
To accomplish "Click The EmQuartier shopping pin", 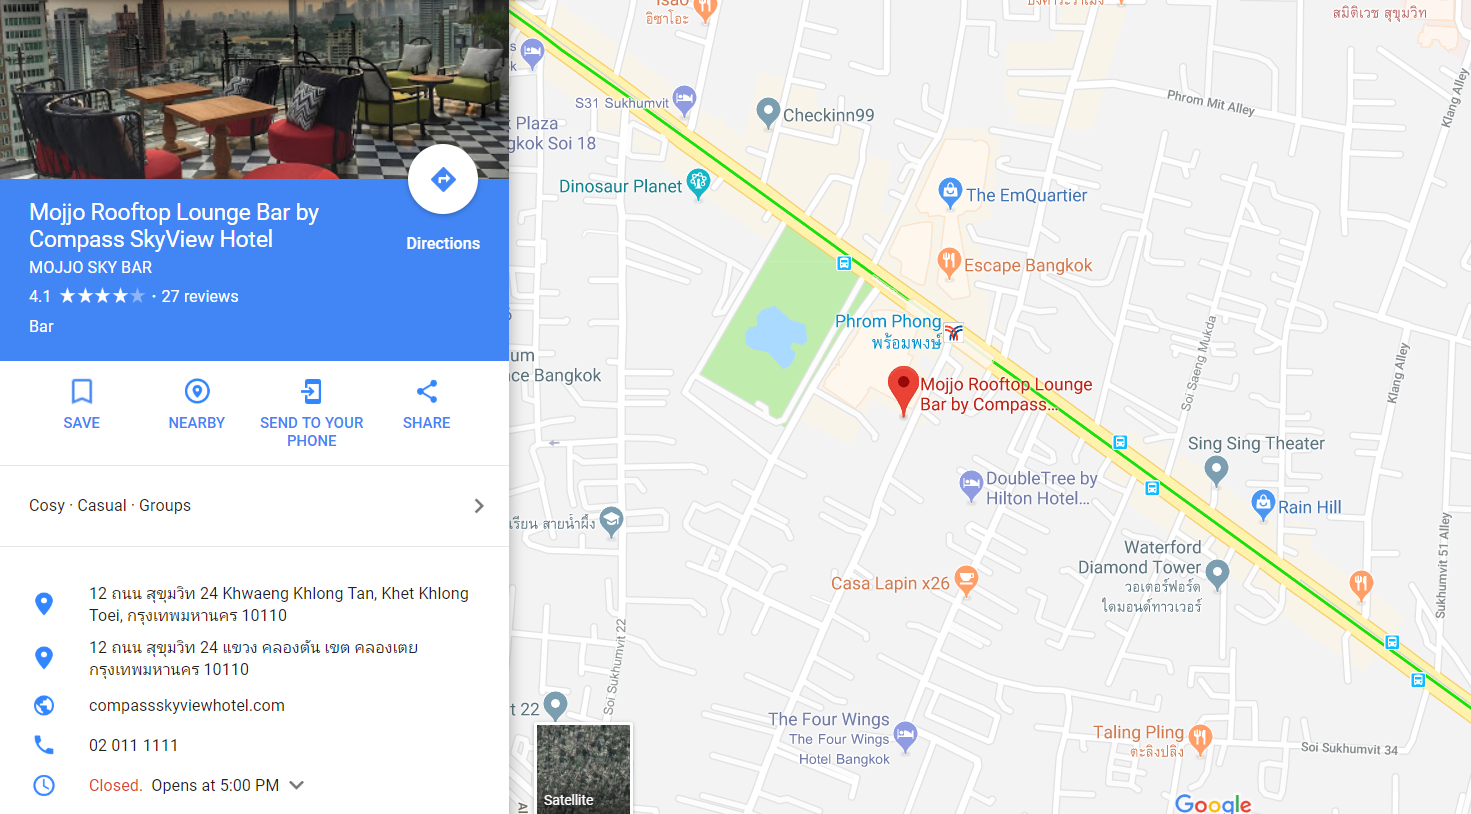I will point(950,191).
